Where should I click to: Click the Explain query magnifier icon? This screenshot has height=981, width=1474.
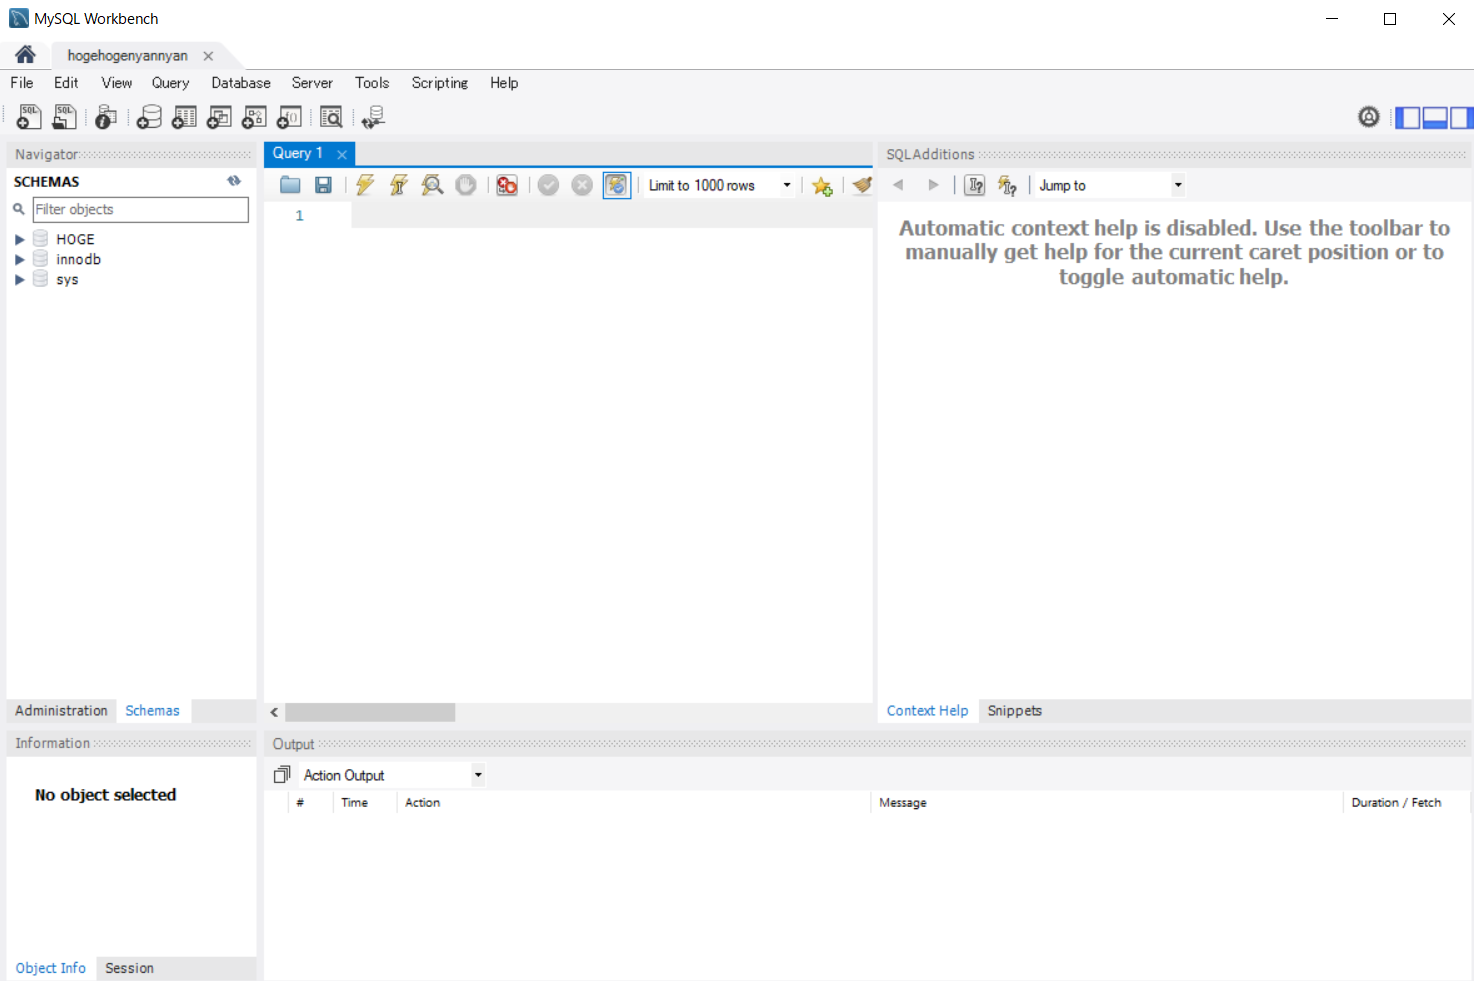click(432, 185)
